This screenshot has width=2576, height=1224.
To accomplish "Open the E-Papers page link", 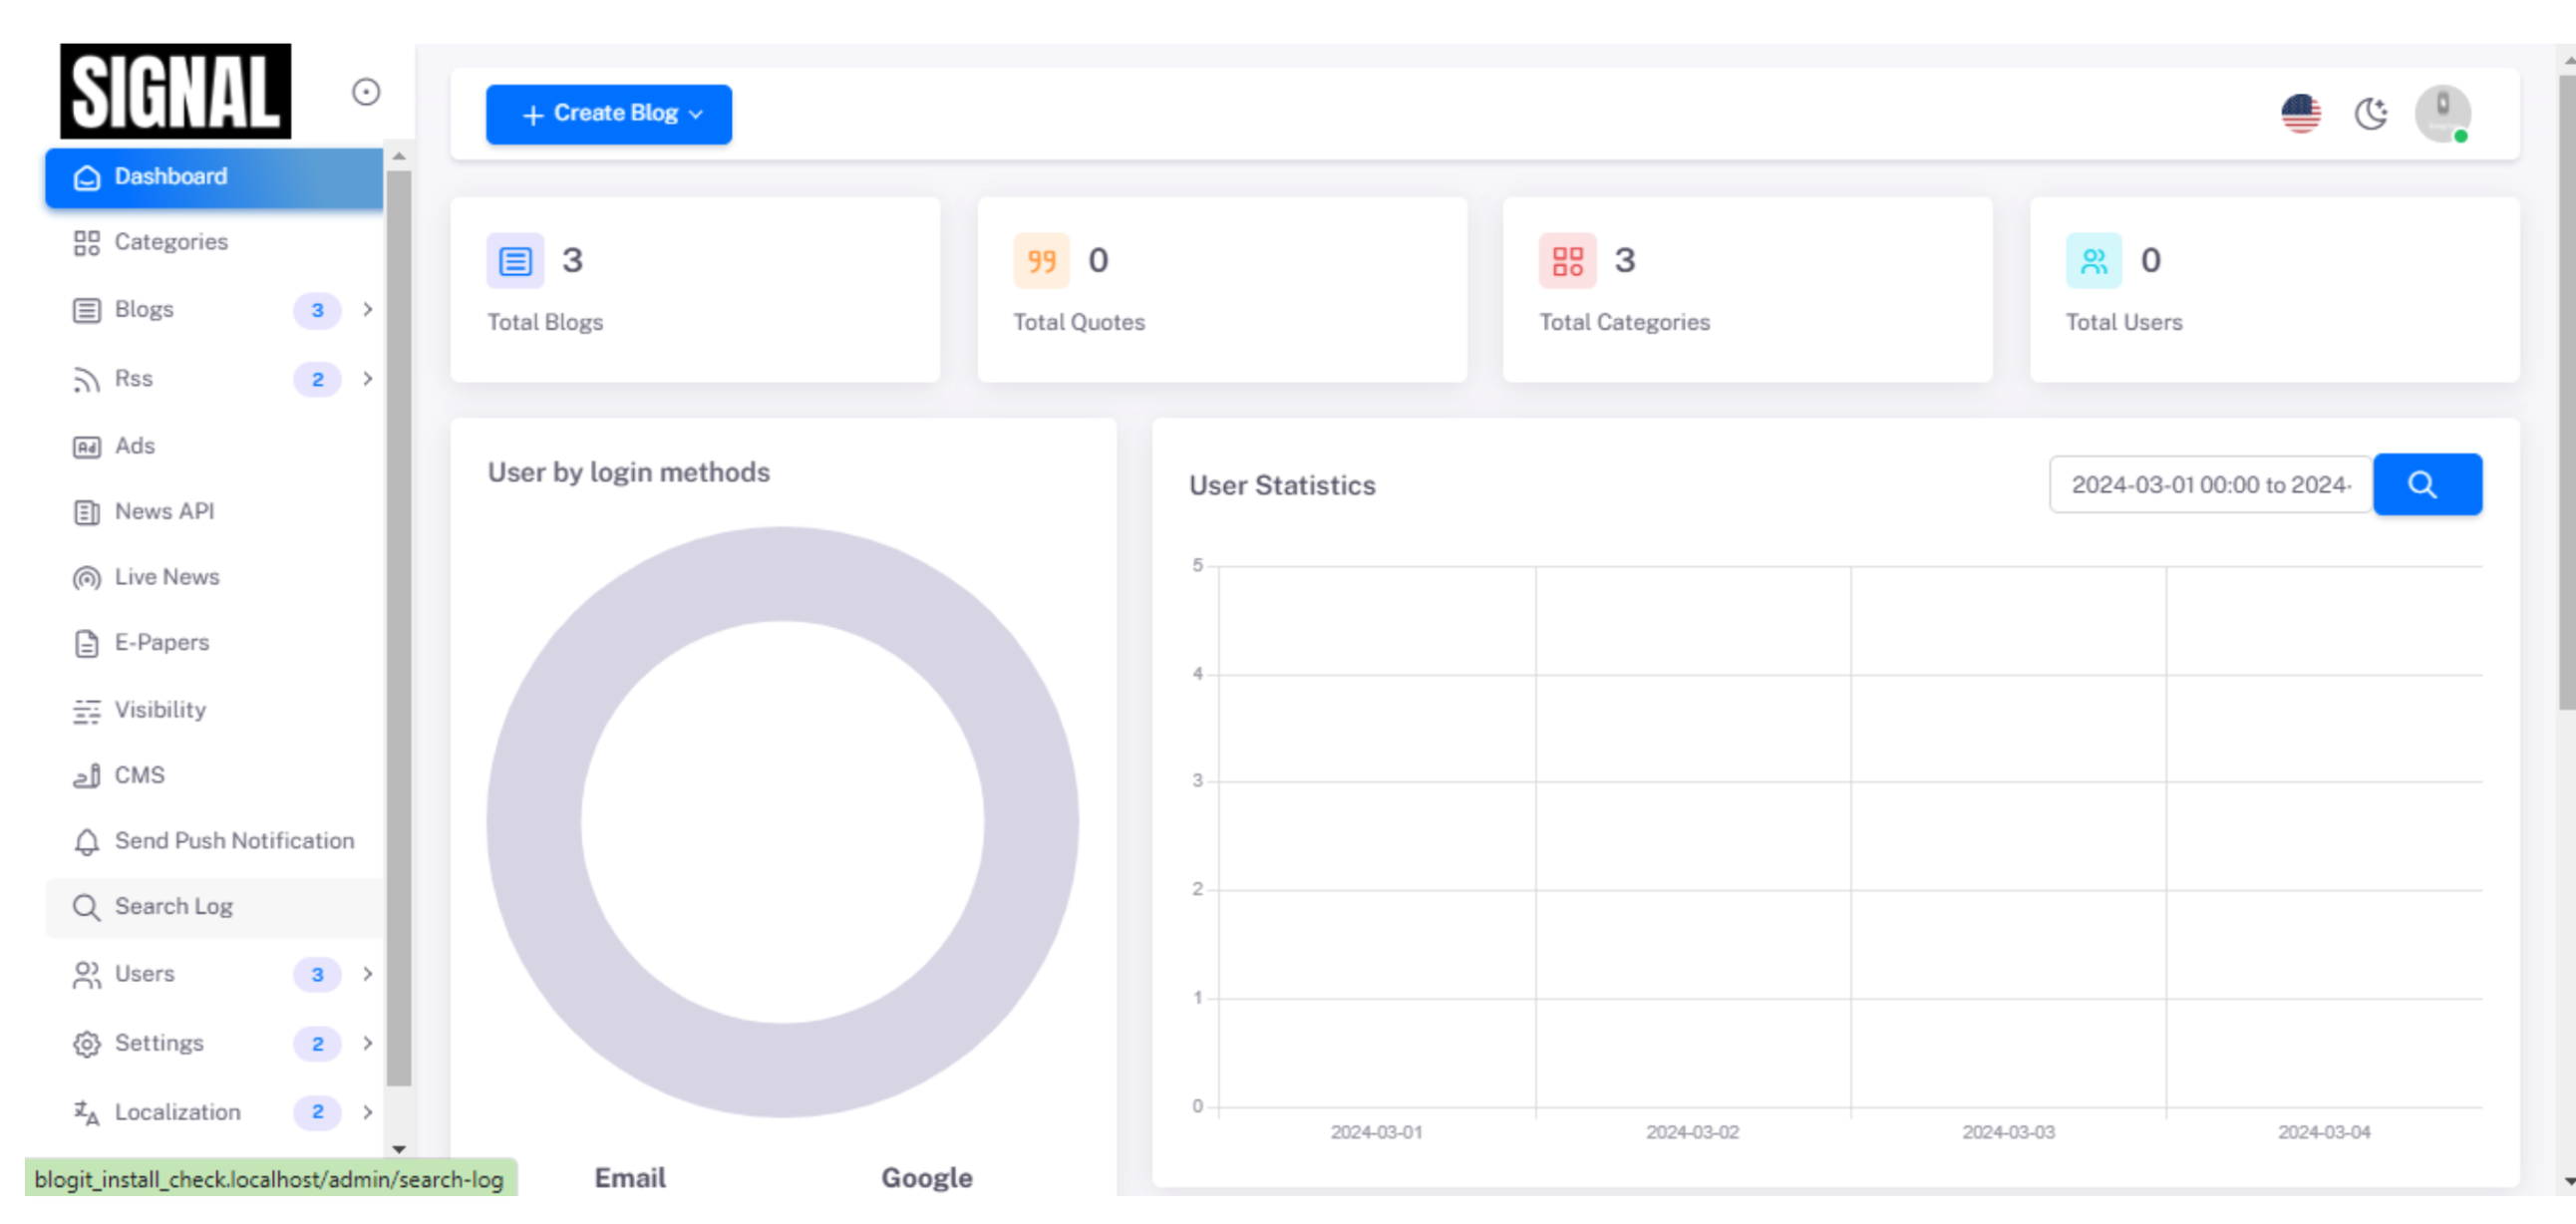I will pos(161,643).
